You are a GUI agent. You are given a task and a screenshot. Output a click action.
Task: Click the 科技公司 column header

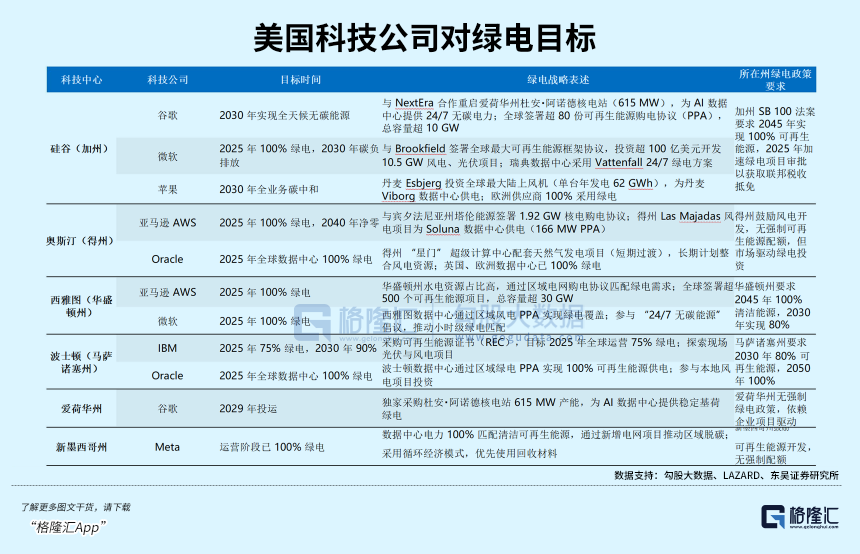(x=168, y=80)
